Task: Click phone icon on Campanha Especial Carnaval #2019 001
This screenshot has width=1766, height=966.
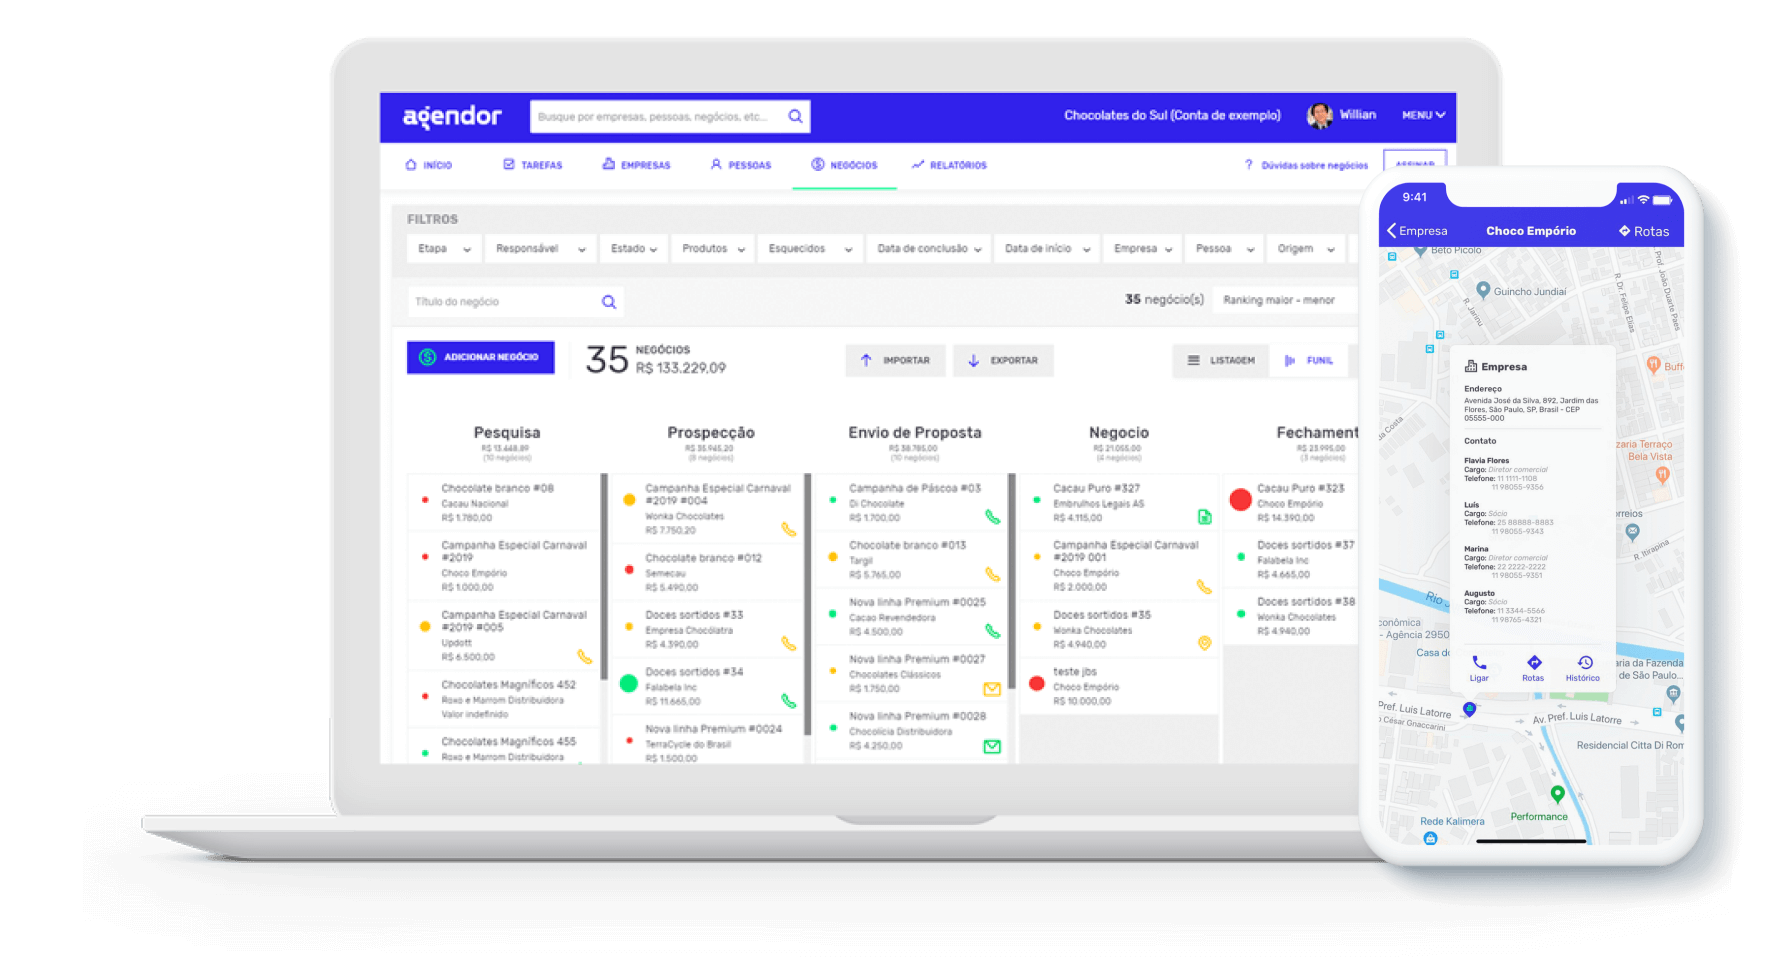Action: coord(1204,587)
